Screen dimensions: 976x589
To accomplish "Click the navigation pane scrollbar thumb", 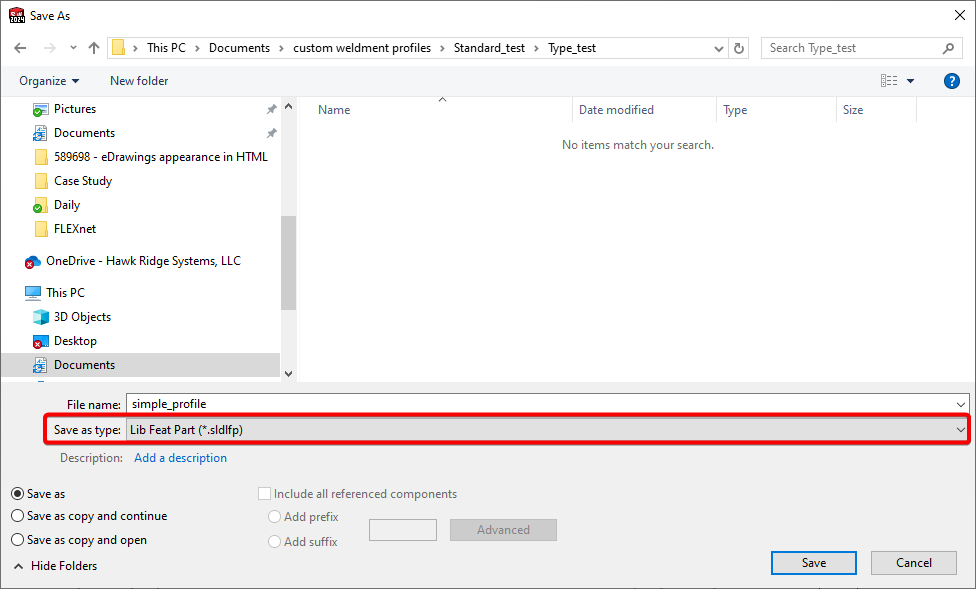I will (x=288, y=263).
